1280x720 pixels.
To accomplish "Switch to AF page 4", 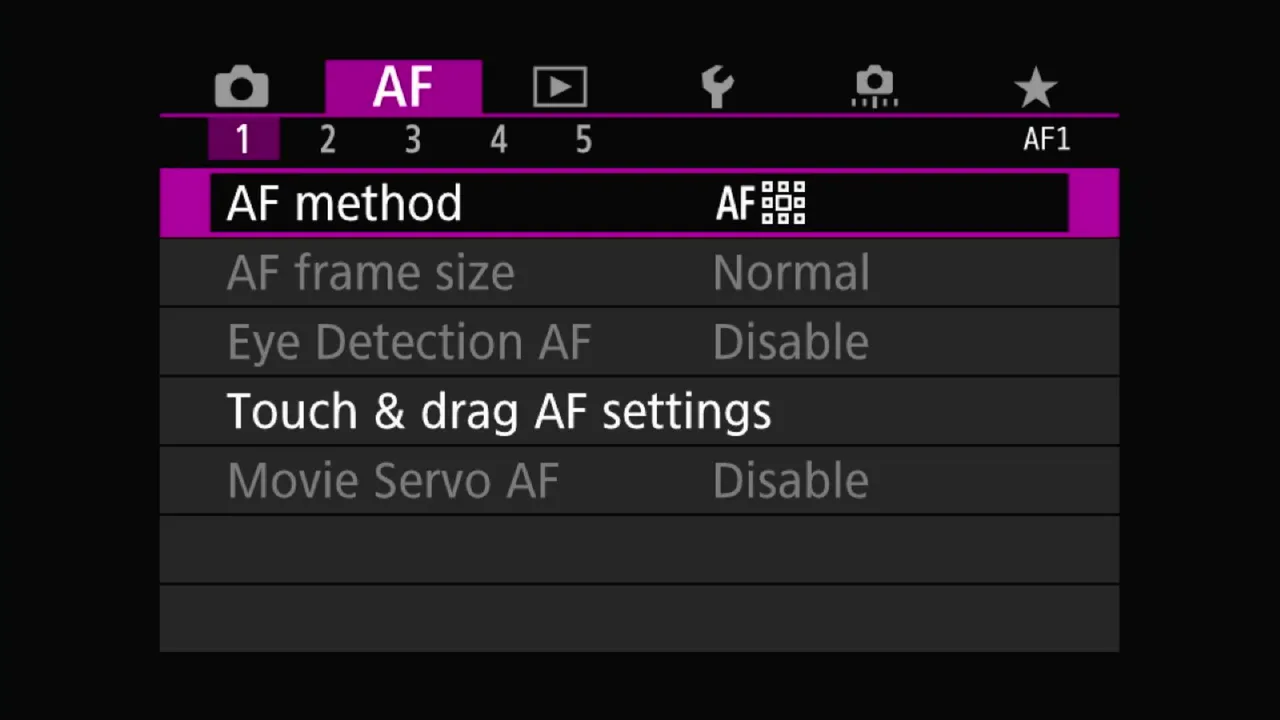I will tap(498, 140).
